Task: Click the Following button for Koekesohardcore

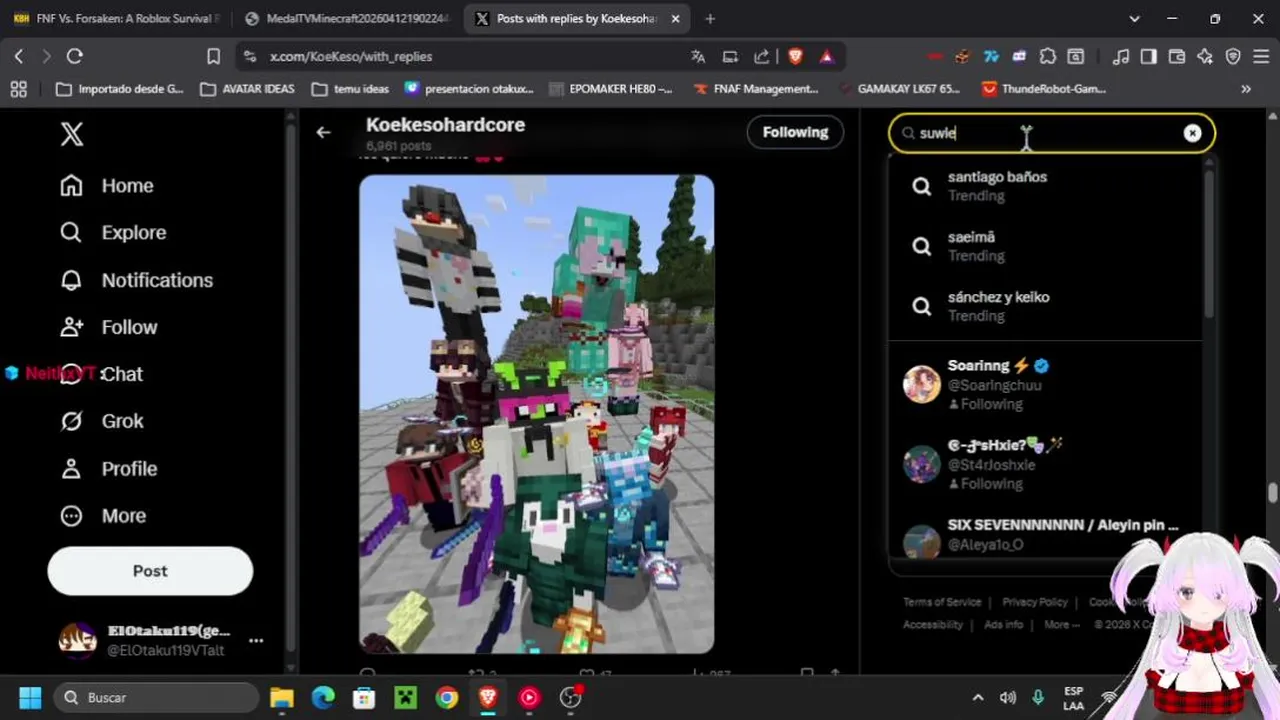Action: pyautogui.click(x=795, y=132)
